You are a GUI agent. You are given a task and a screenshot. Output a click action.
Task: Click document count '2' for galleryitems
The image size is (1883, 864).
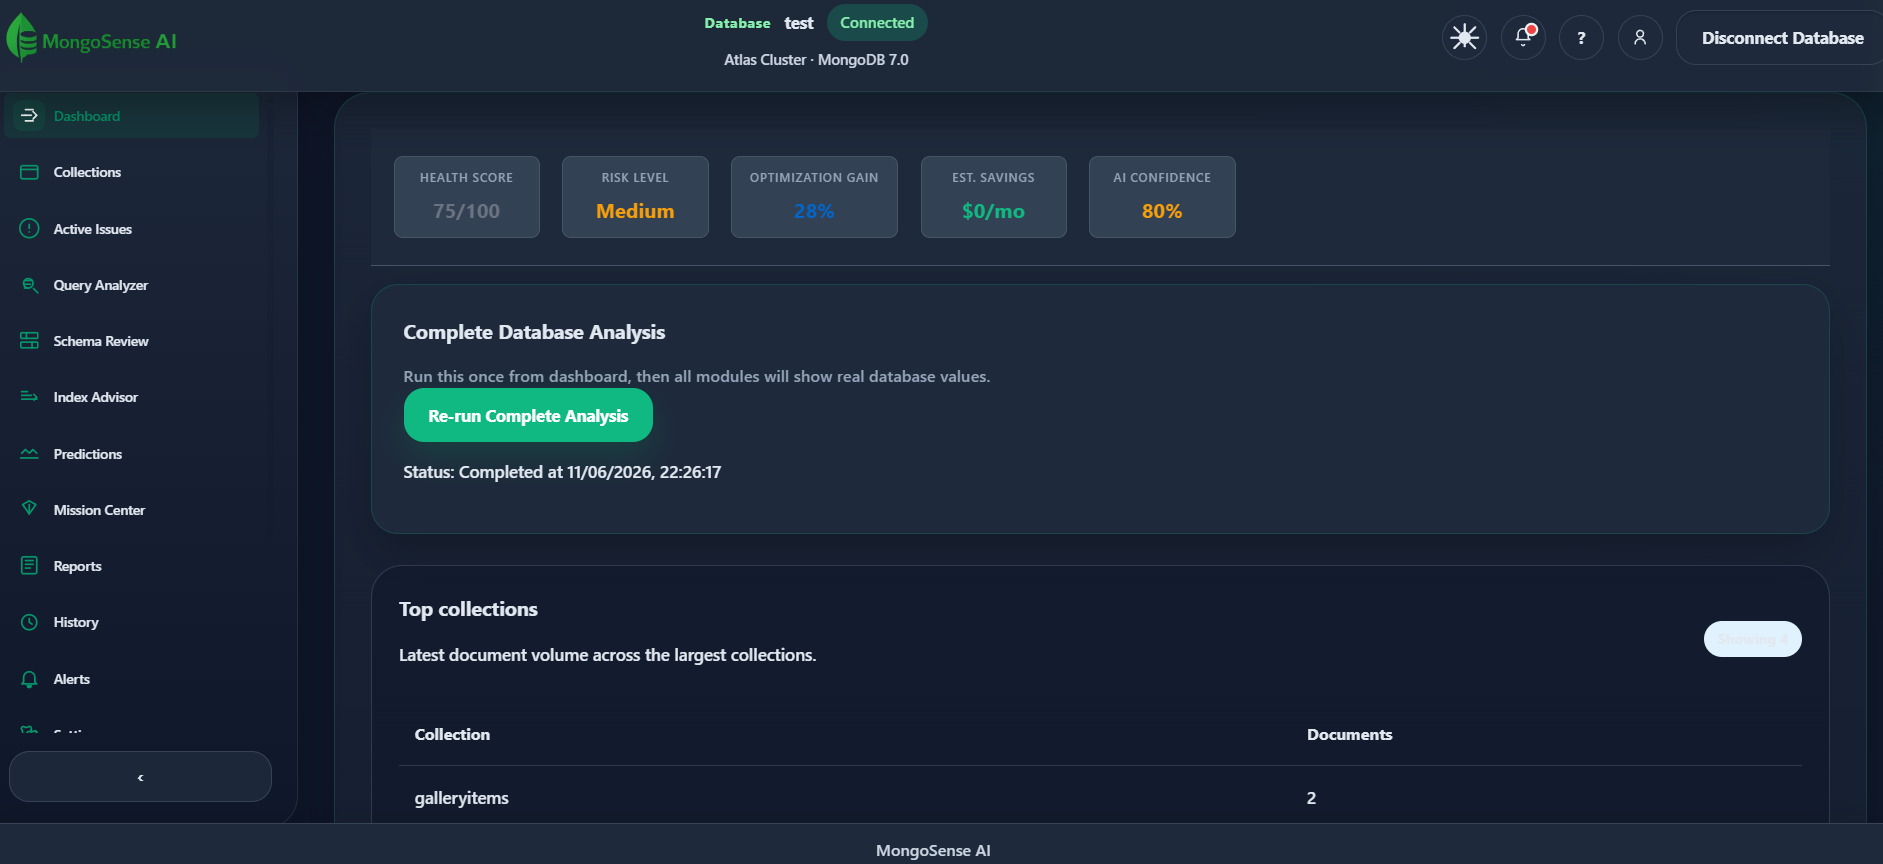tap(1311, 798)
